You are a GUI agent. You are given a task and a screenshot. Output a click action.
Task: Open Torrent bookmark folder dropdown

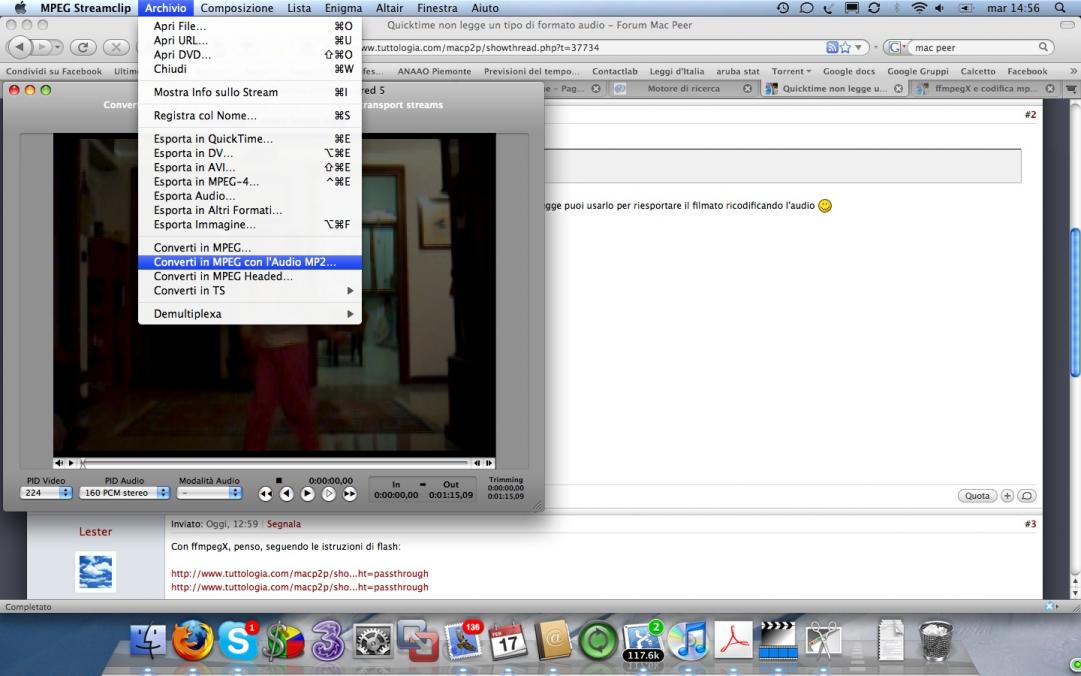coord(791,71)
